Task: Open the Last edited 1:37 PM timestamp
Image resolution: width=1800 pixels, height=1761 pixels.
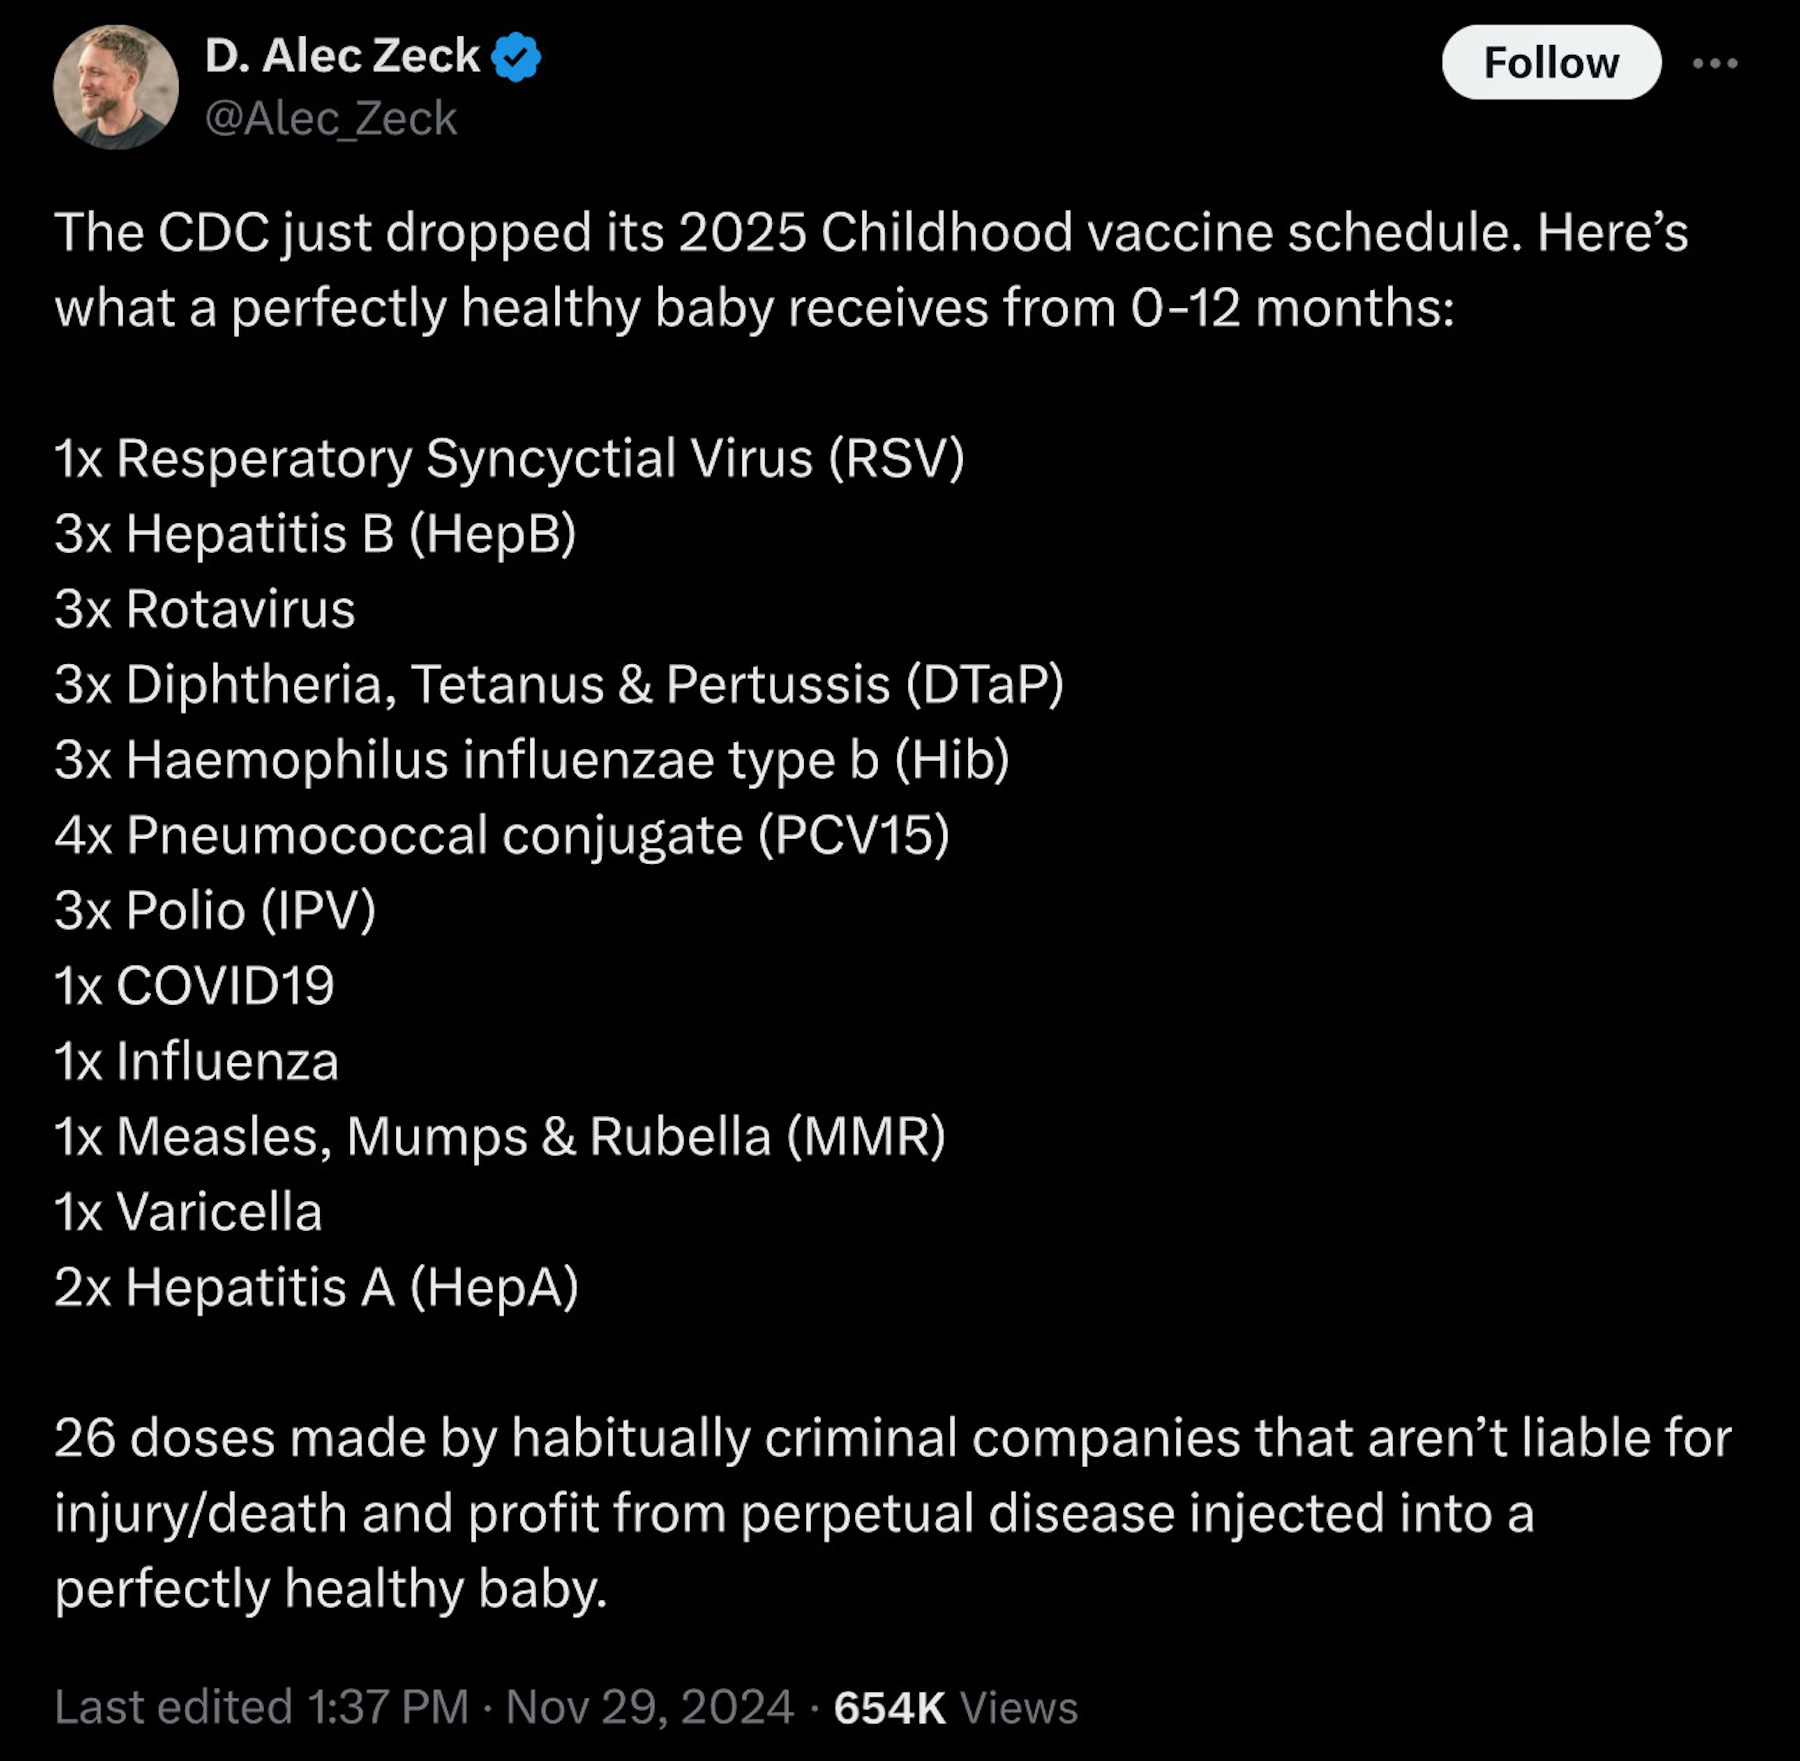Action: click(262, 1707)
